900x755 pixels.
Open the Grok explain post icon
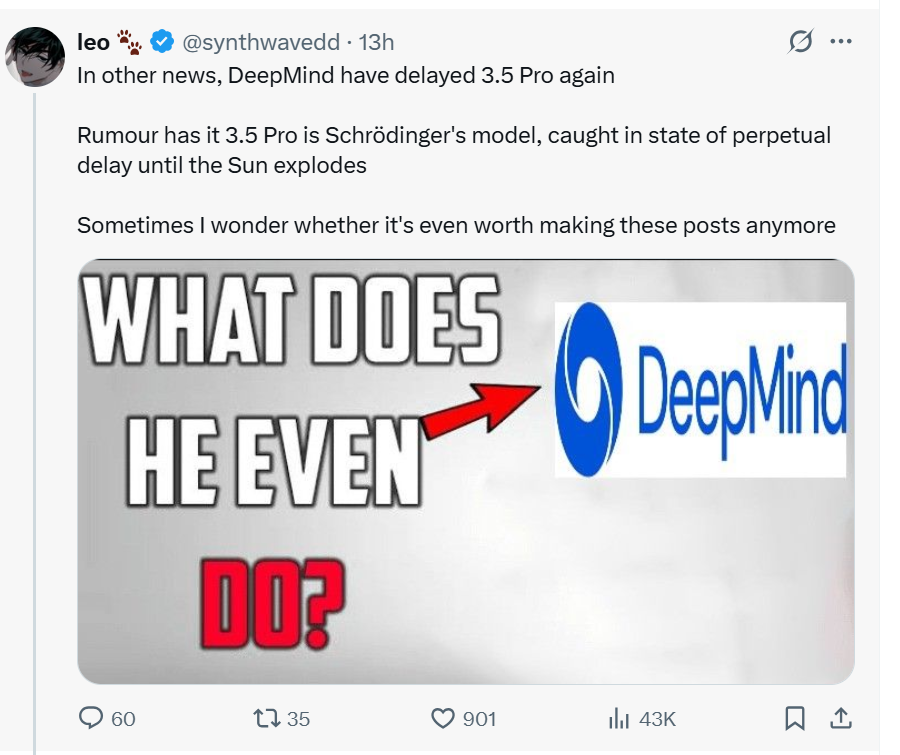point(800,41)
